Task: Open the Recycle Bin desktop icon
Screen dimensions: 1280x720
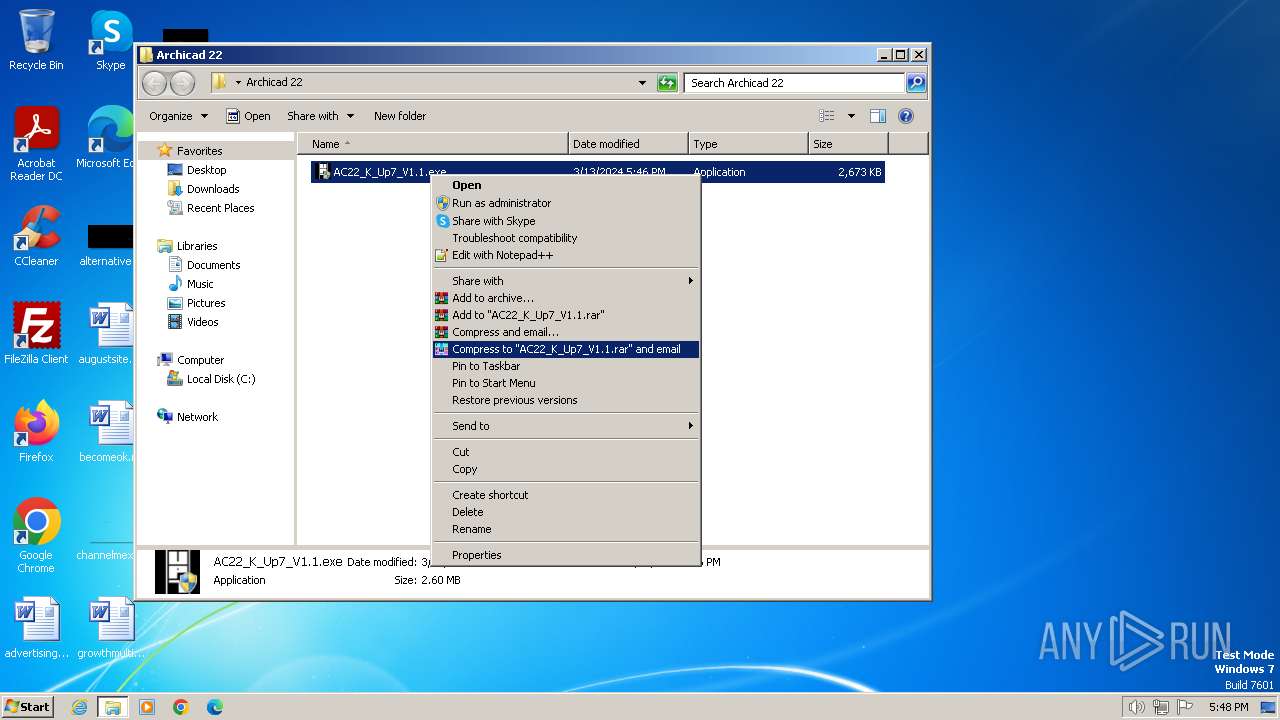Action: [x=36, y=40]
